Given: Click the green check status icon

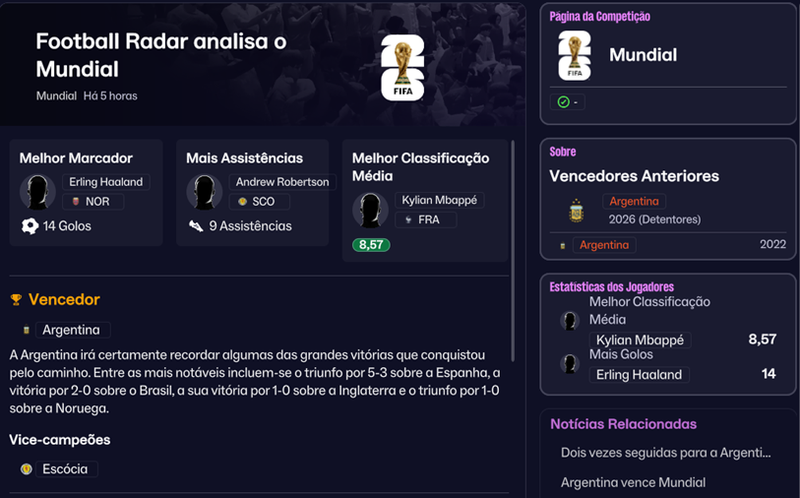Looking at the screenshot, I should tap(563, 102).
